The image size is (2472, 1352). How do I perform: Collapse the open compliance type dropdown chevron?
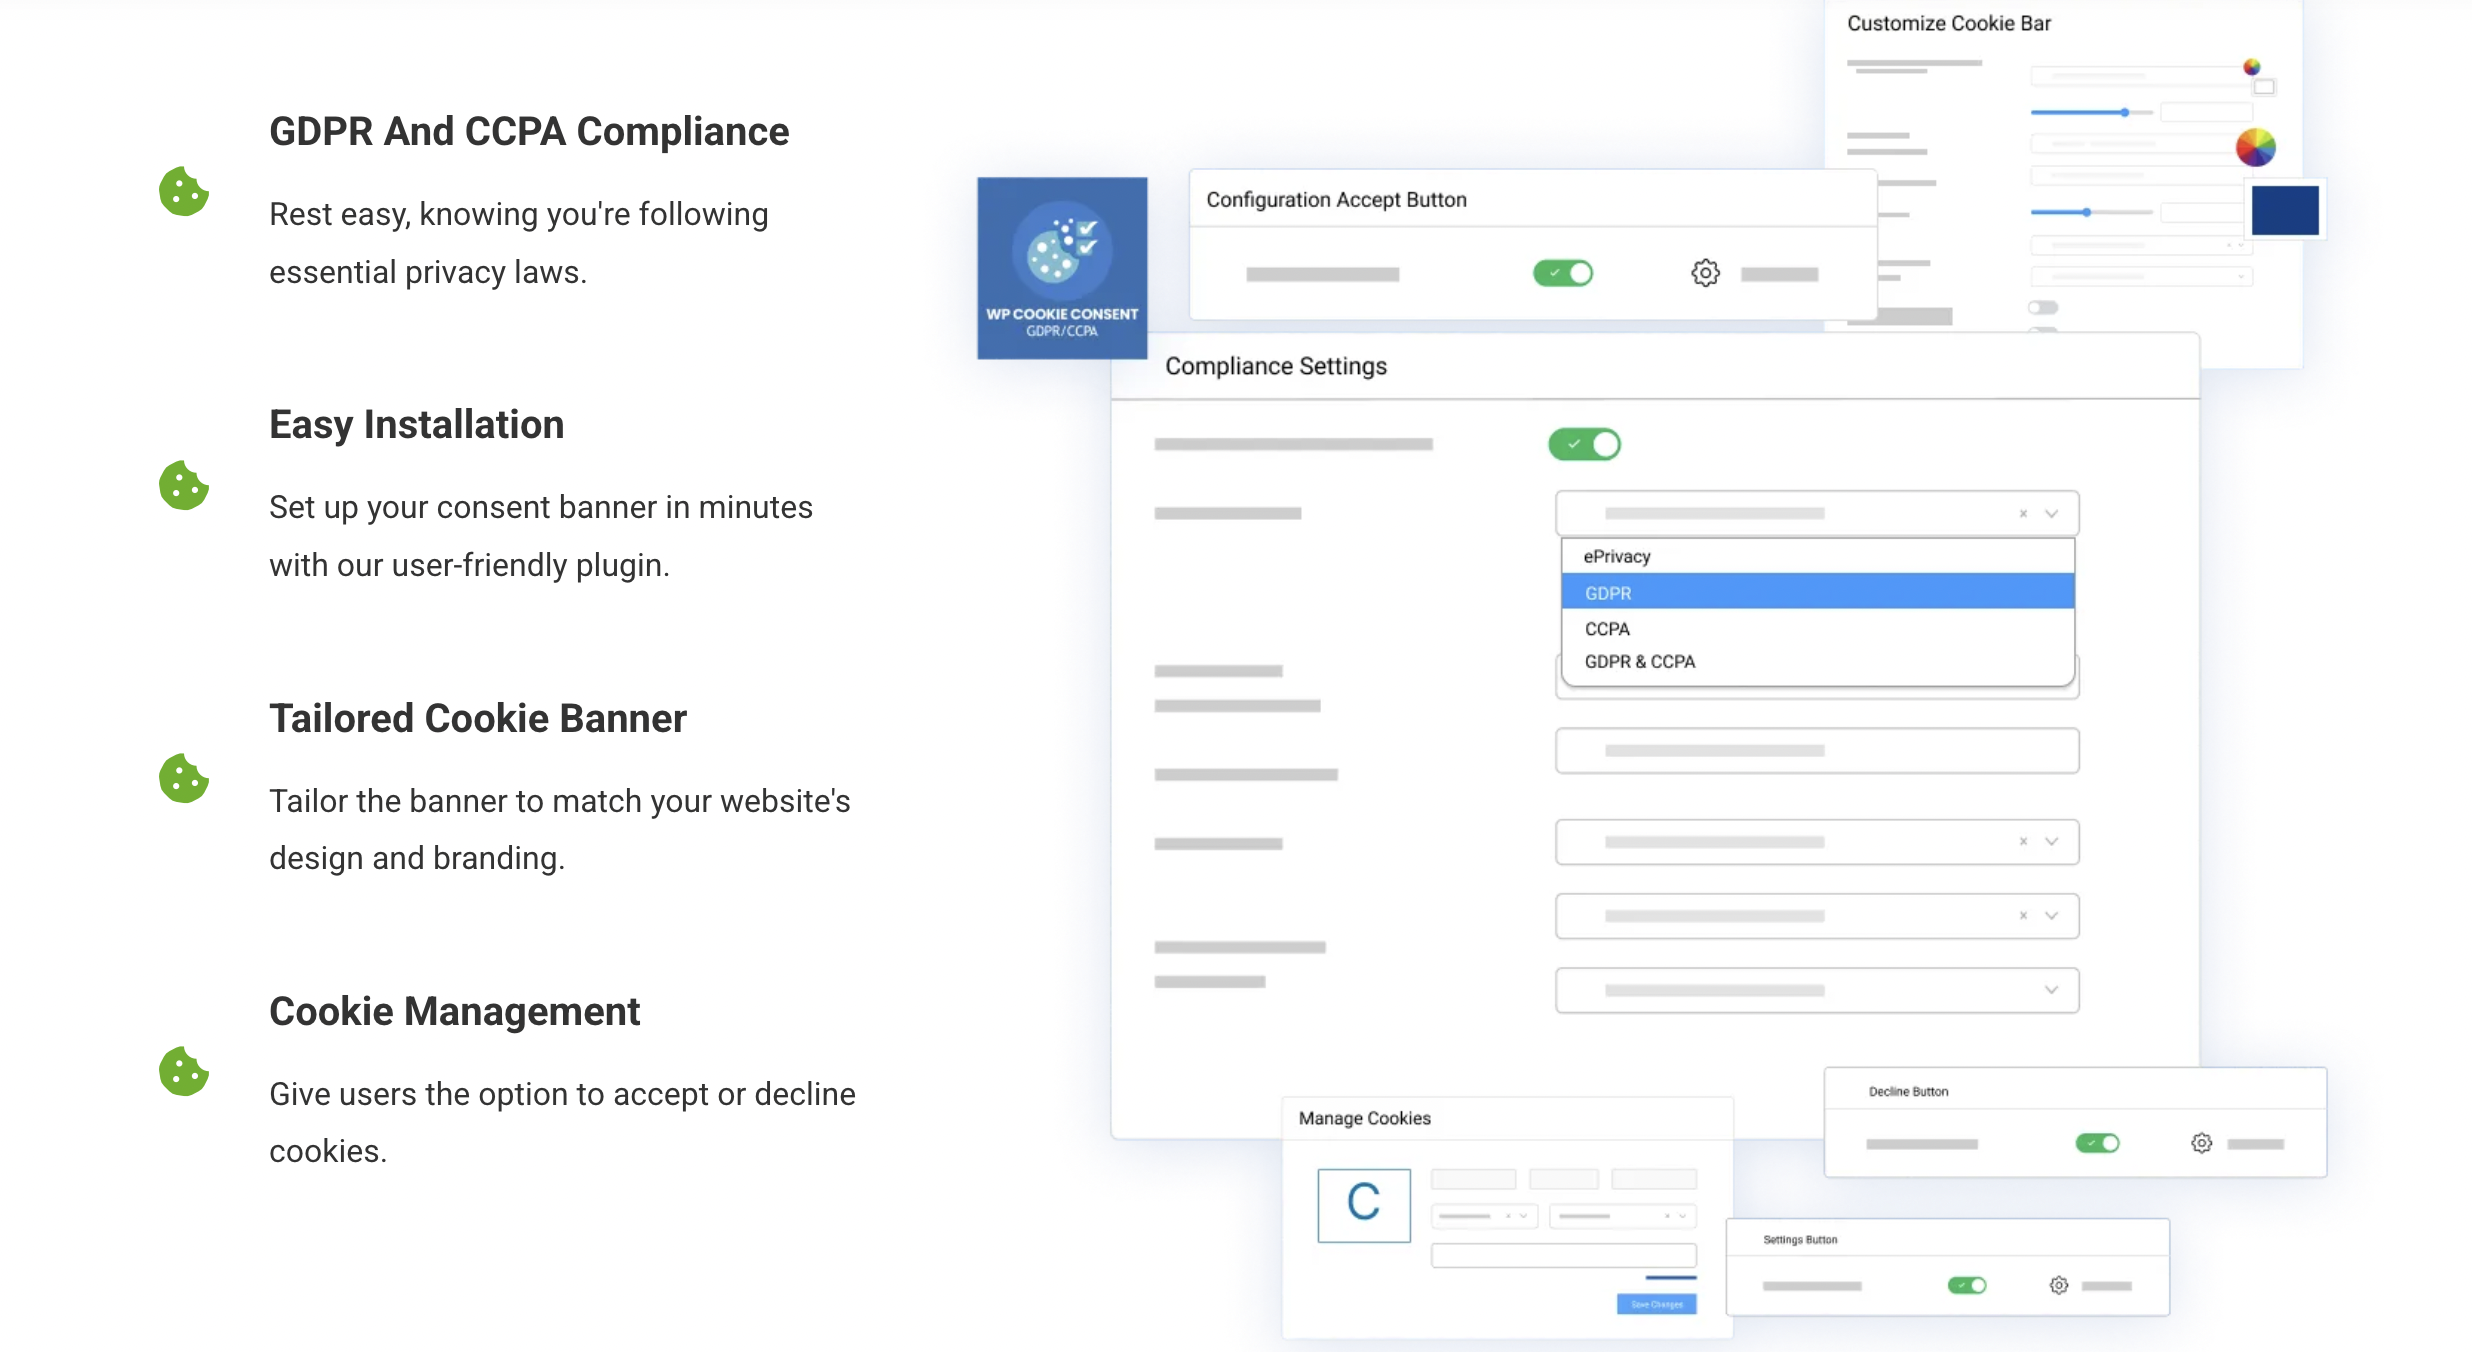click(x=2051, y=513)
